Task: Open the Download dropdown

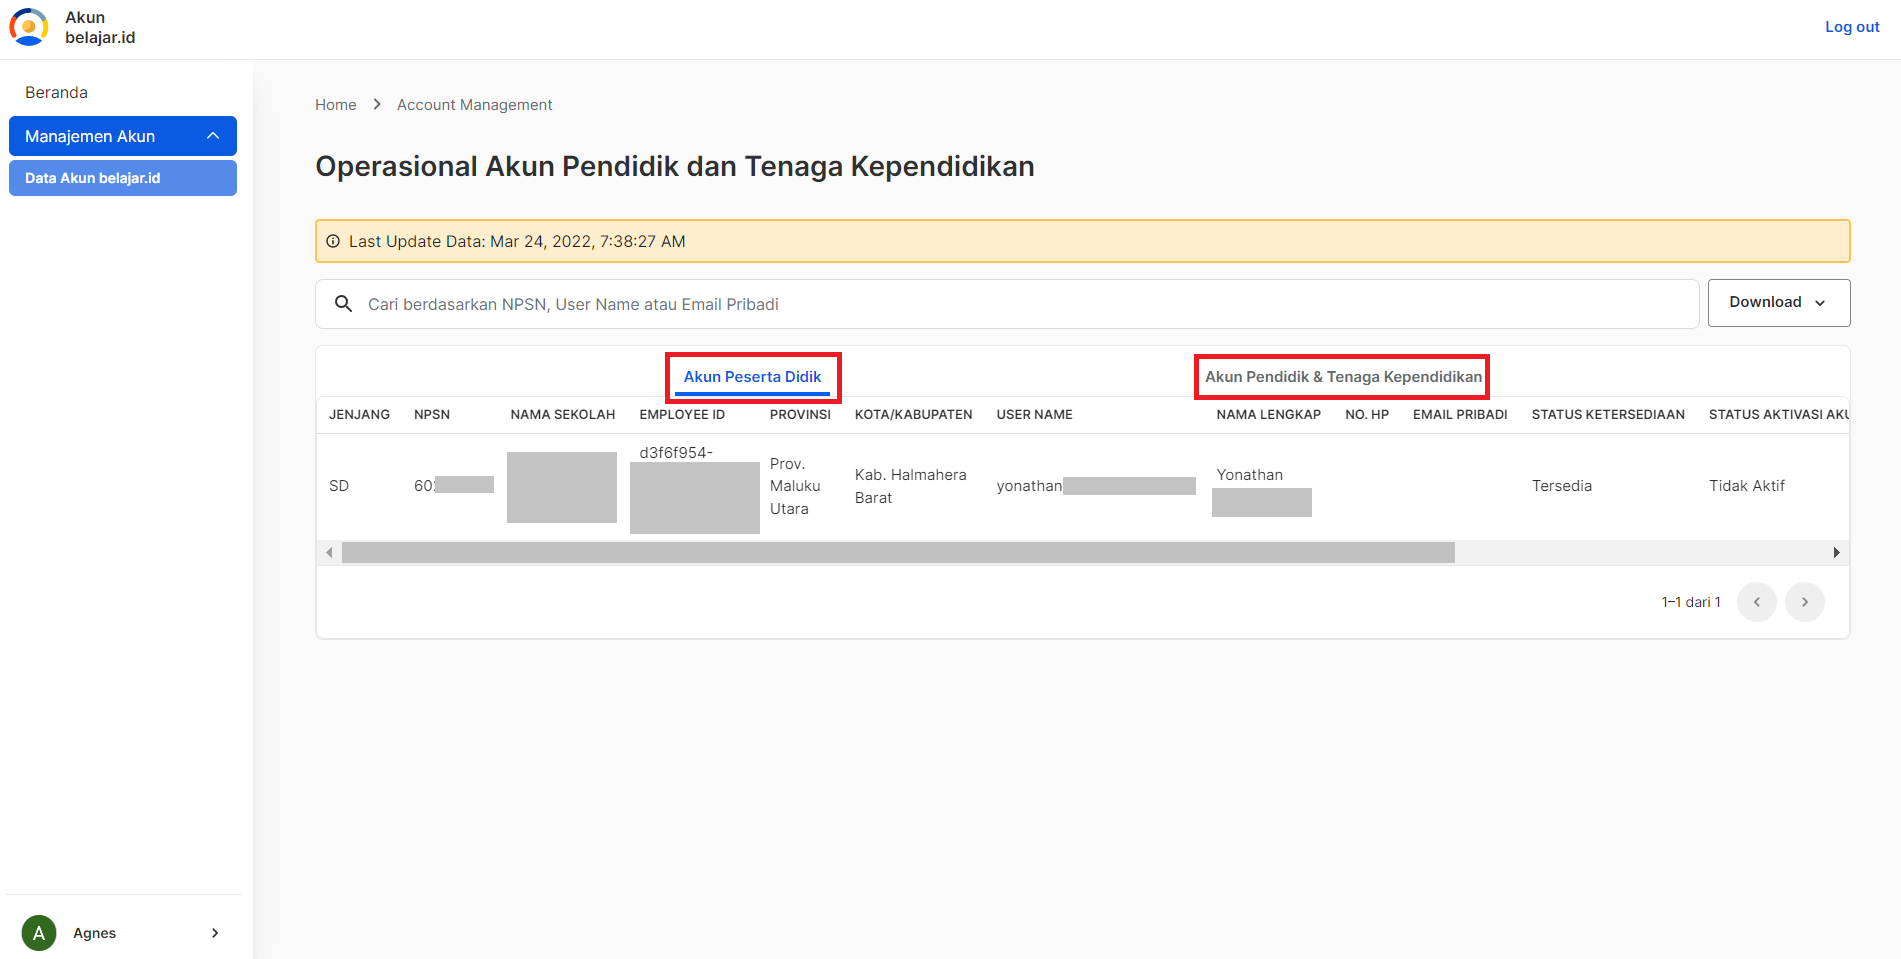Action: (x=1778, y=303)
